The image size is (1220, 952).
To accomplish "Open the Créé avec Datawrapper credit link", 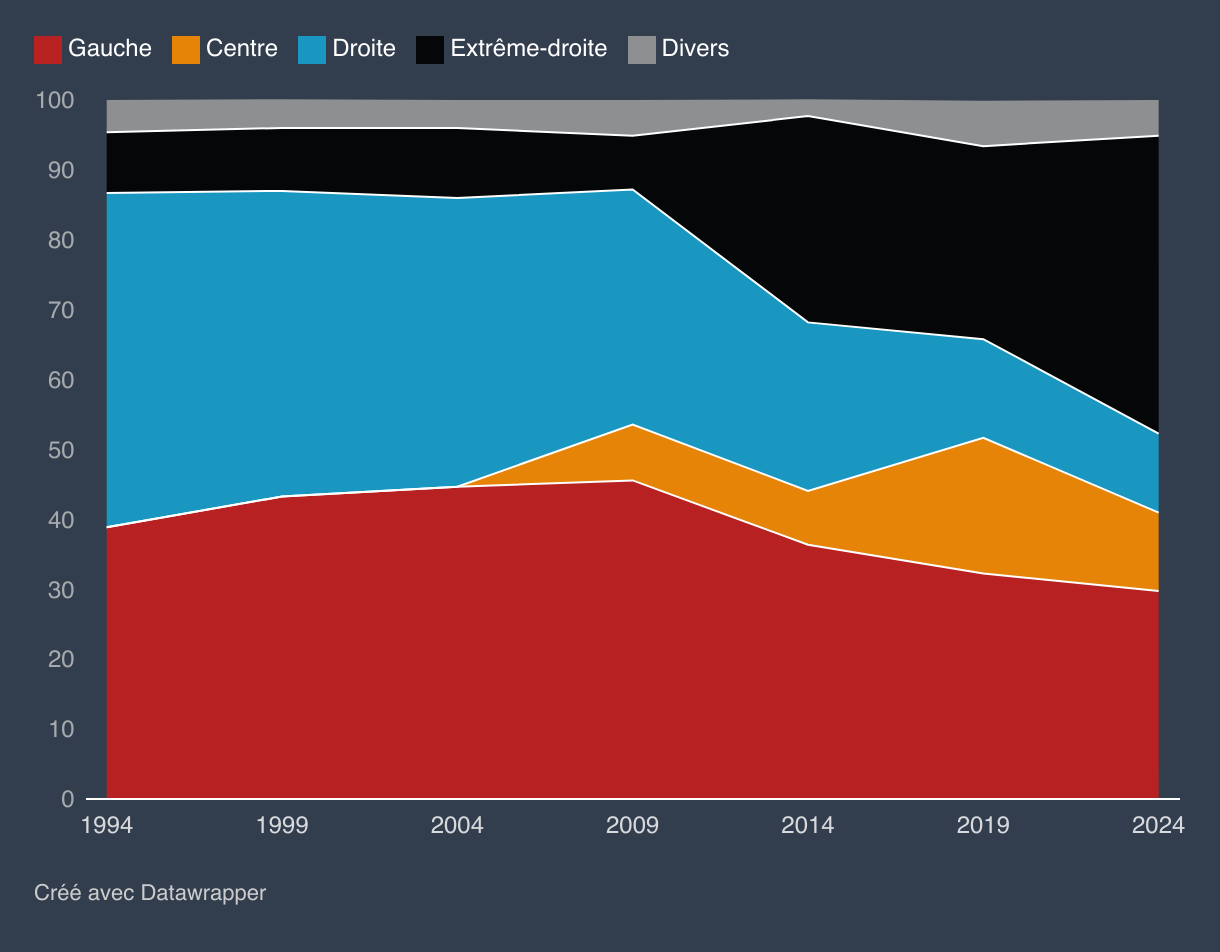I will tap(150, 892).
